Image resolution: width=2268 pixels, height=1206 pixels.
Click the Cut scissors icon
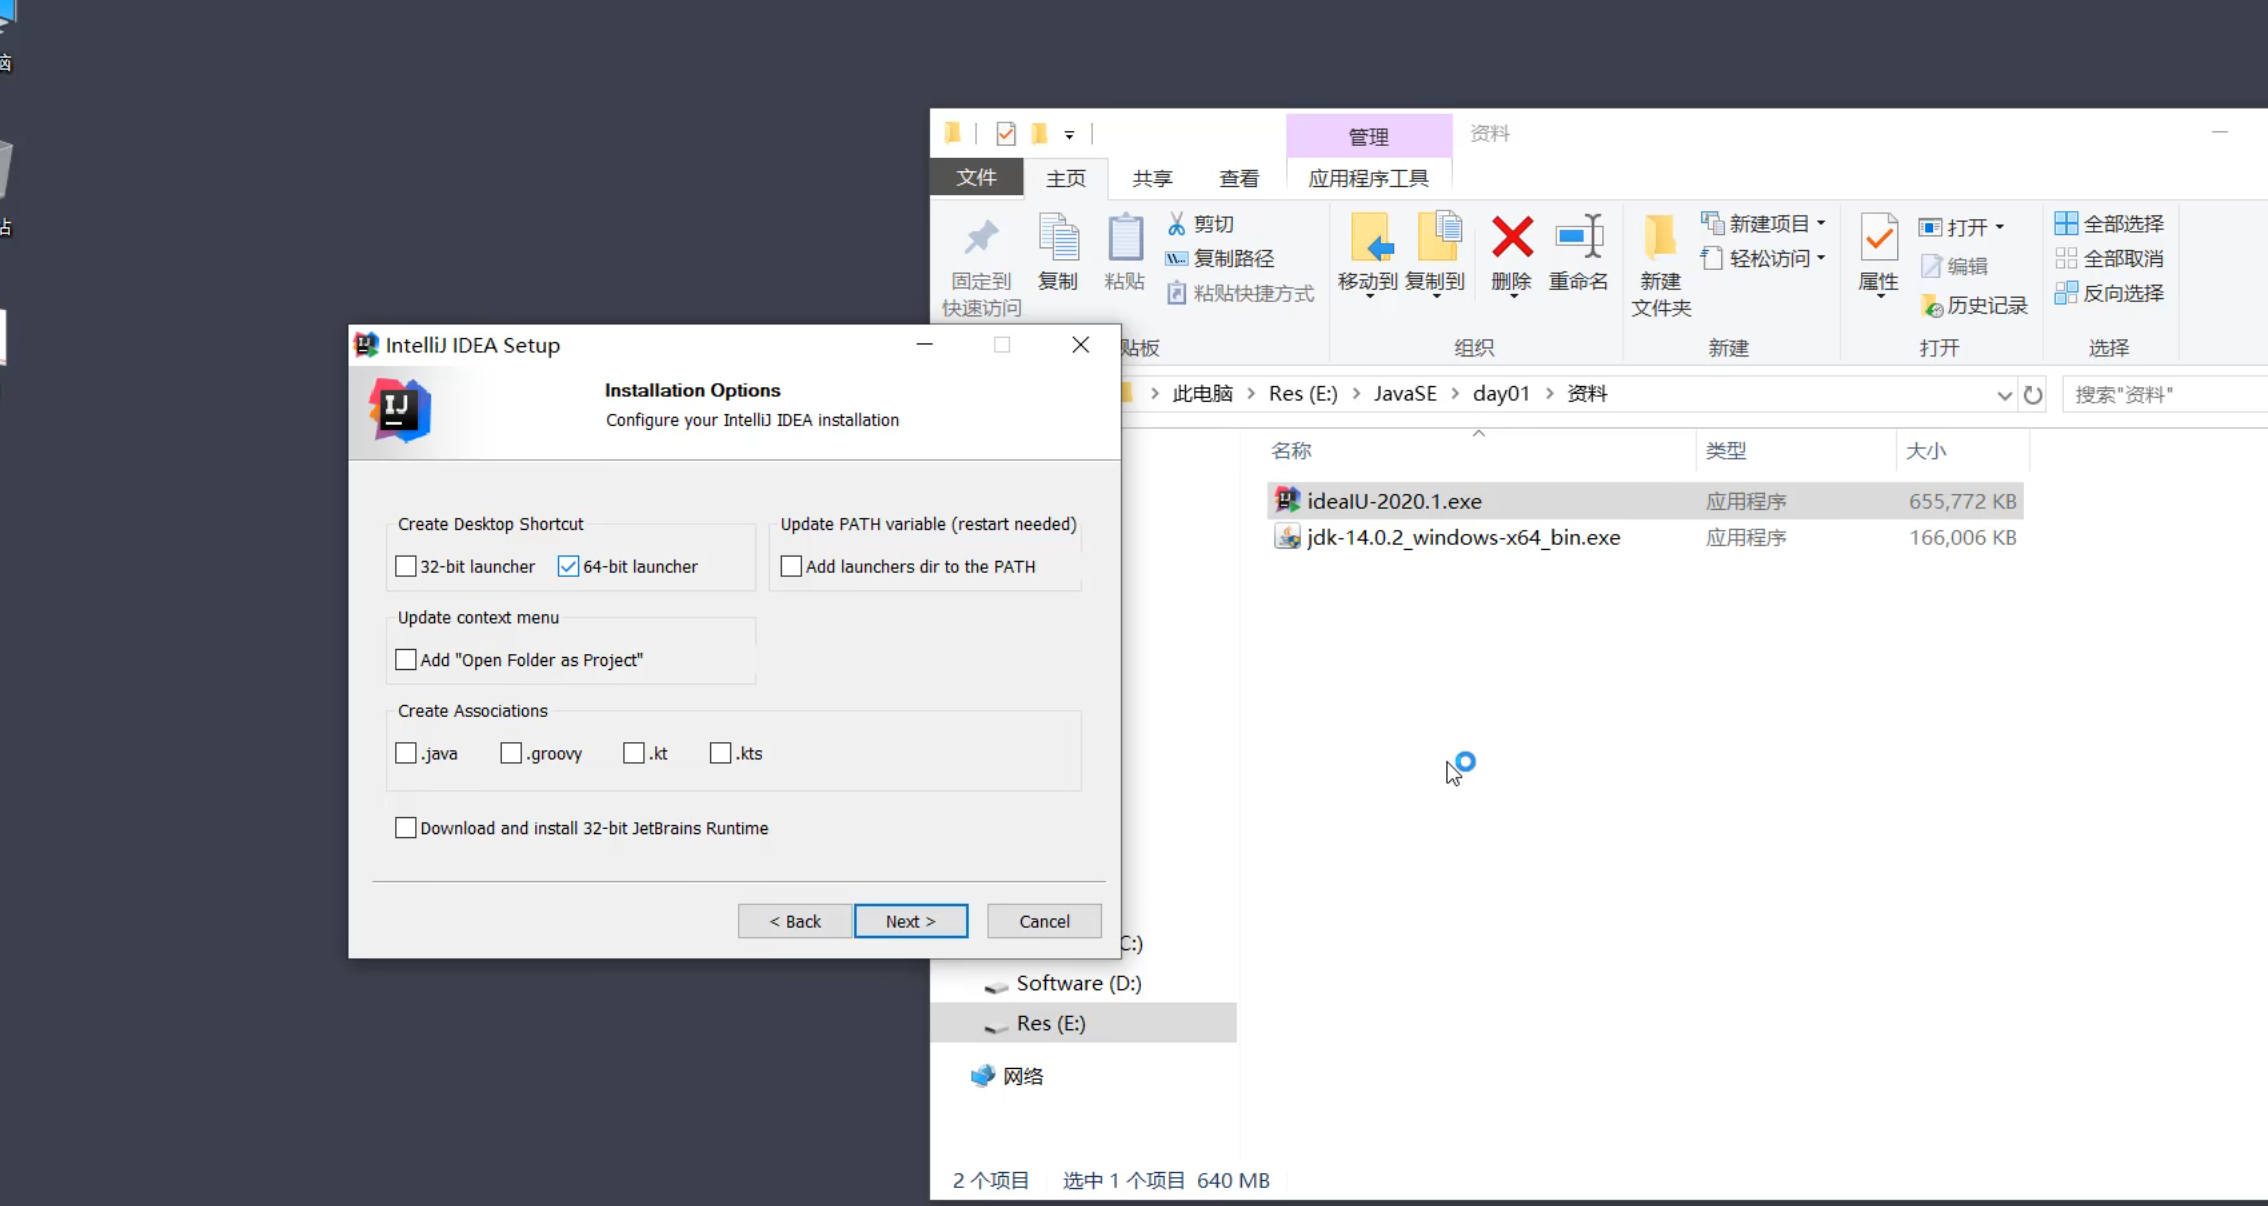click(x=1177, y=224)
